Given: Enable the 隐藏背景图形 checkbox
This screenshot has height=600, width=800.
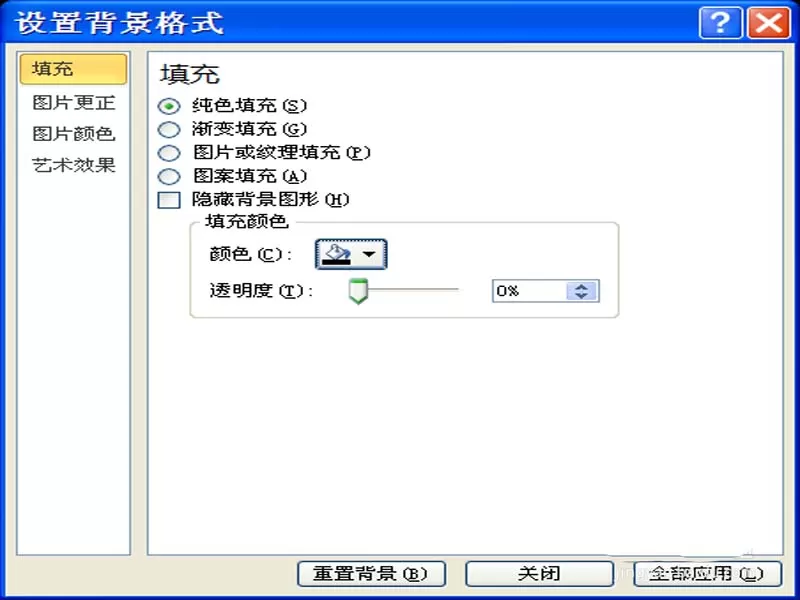Looking at the screenshot, I should tap(169, 200).
